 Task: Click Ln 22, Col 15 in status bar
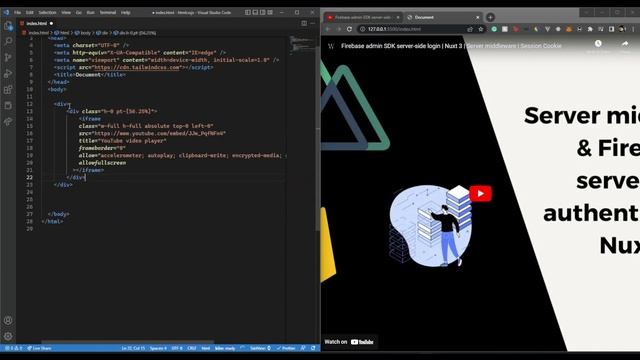tap(133, 348)
